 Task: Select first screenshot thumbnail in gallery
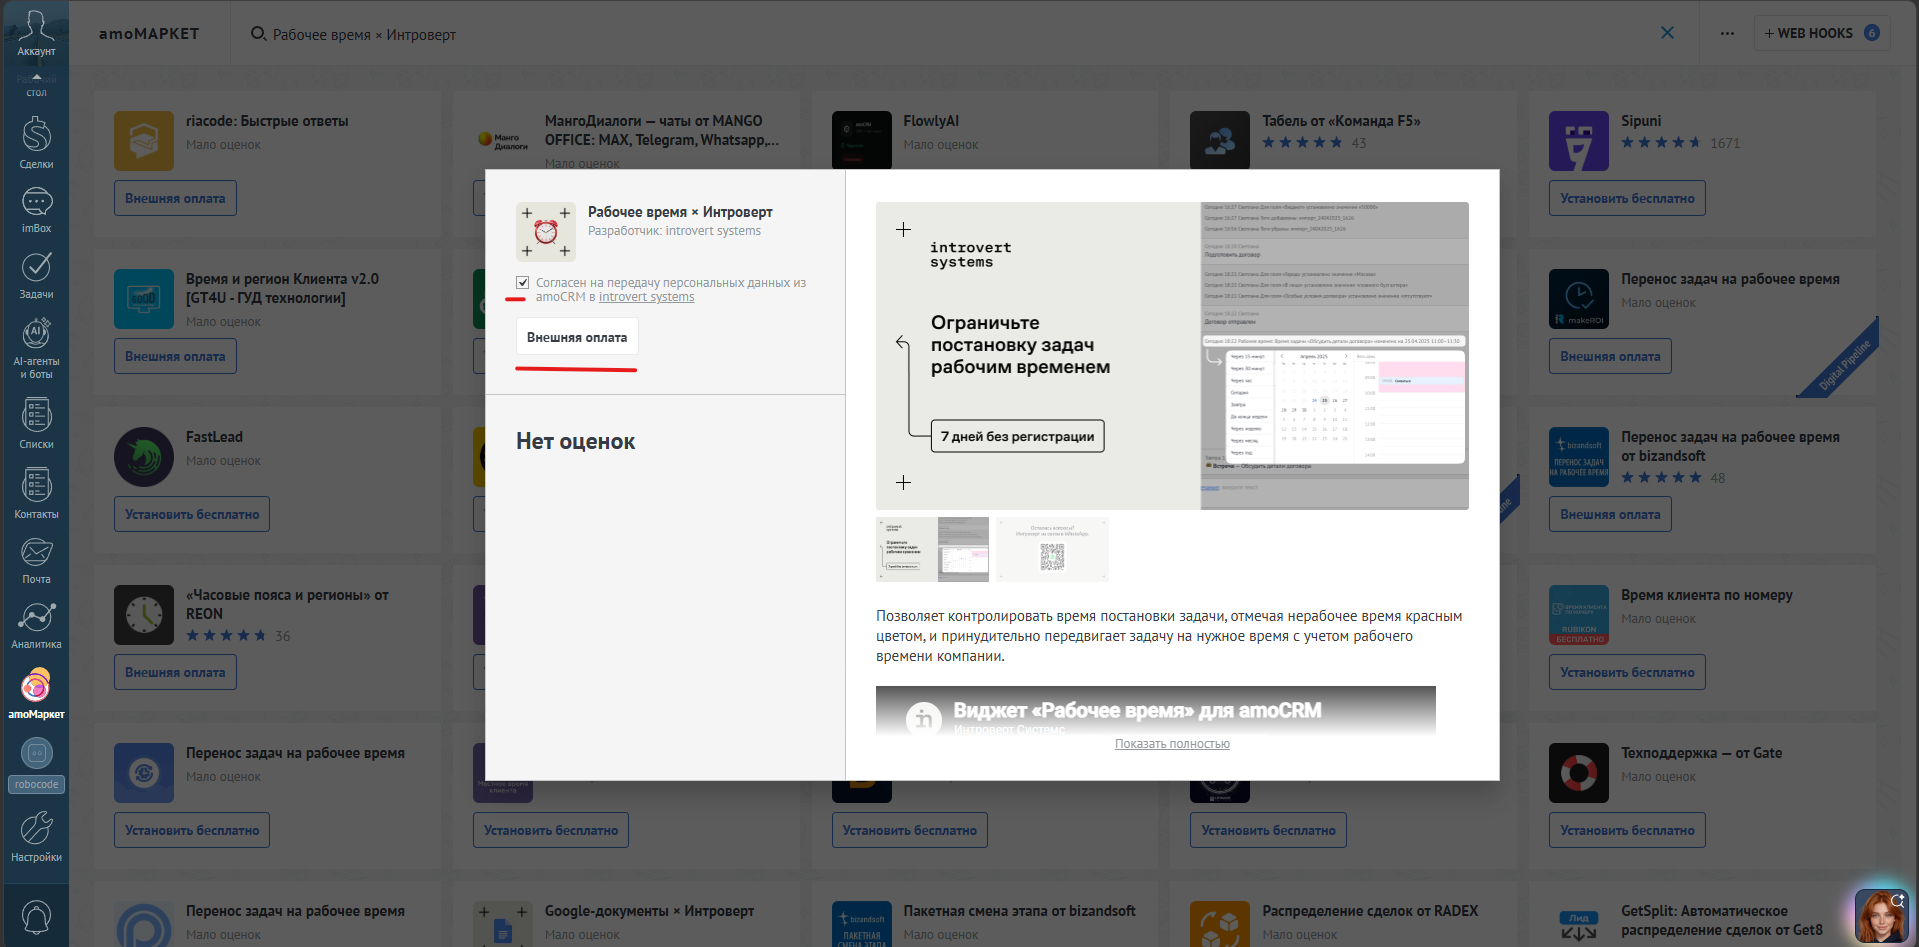tap(932, 549)
